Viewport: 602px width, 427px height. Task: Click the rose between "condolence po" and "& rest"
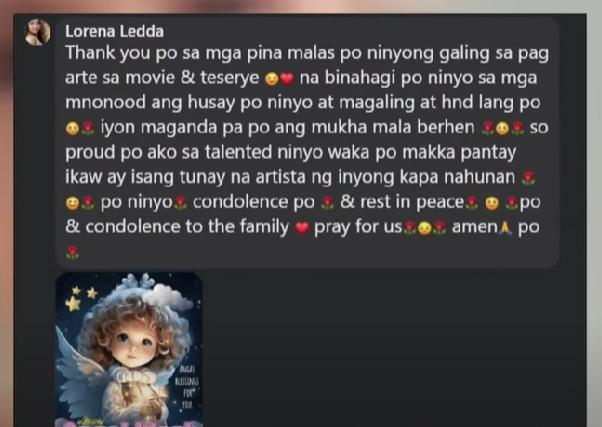(x=327, y=203)
